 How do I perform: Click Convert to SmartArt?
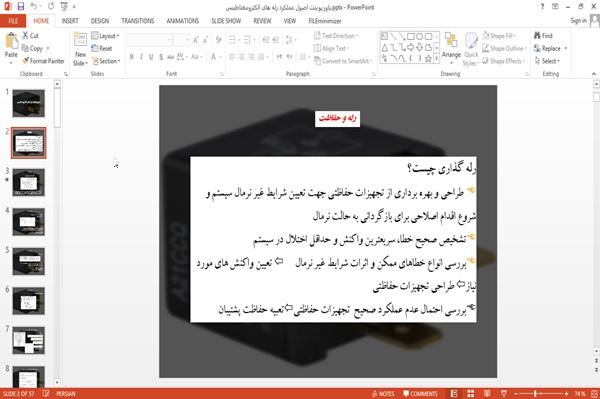(343, 61)
